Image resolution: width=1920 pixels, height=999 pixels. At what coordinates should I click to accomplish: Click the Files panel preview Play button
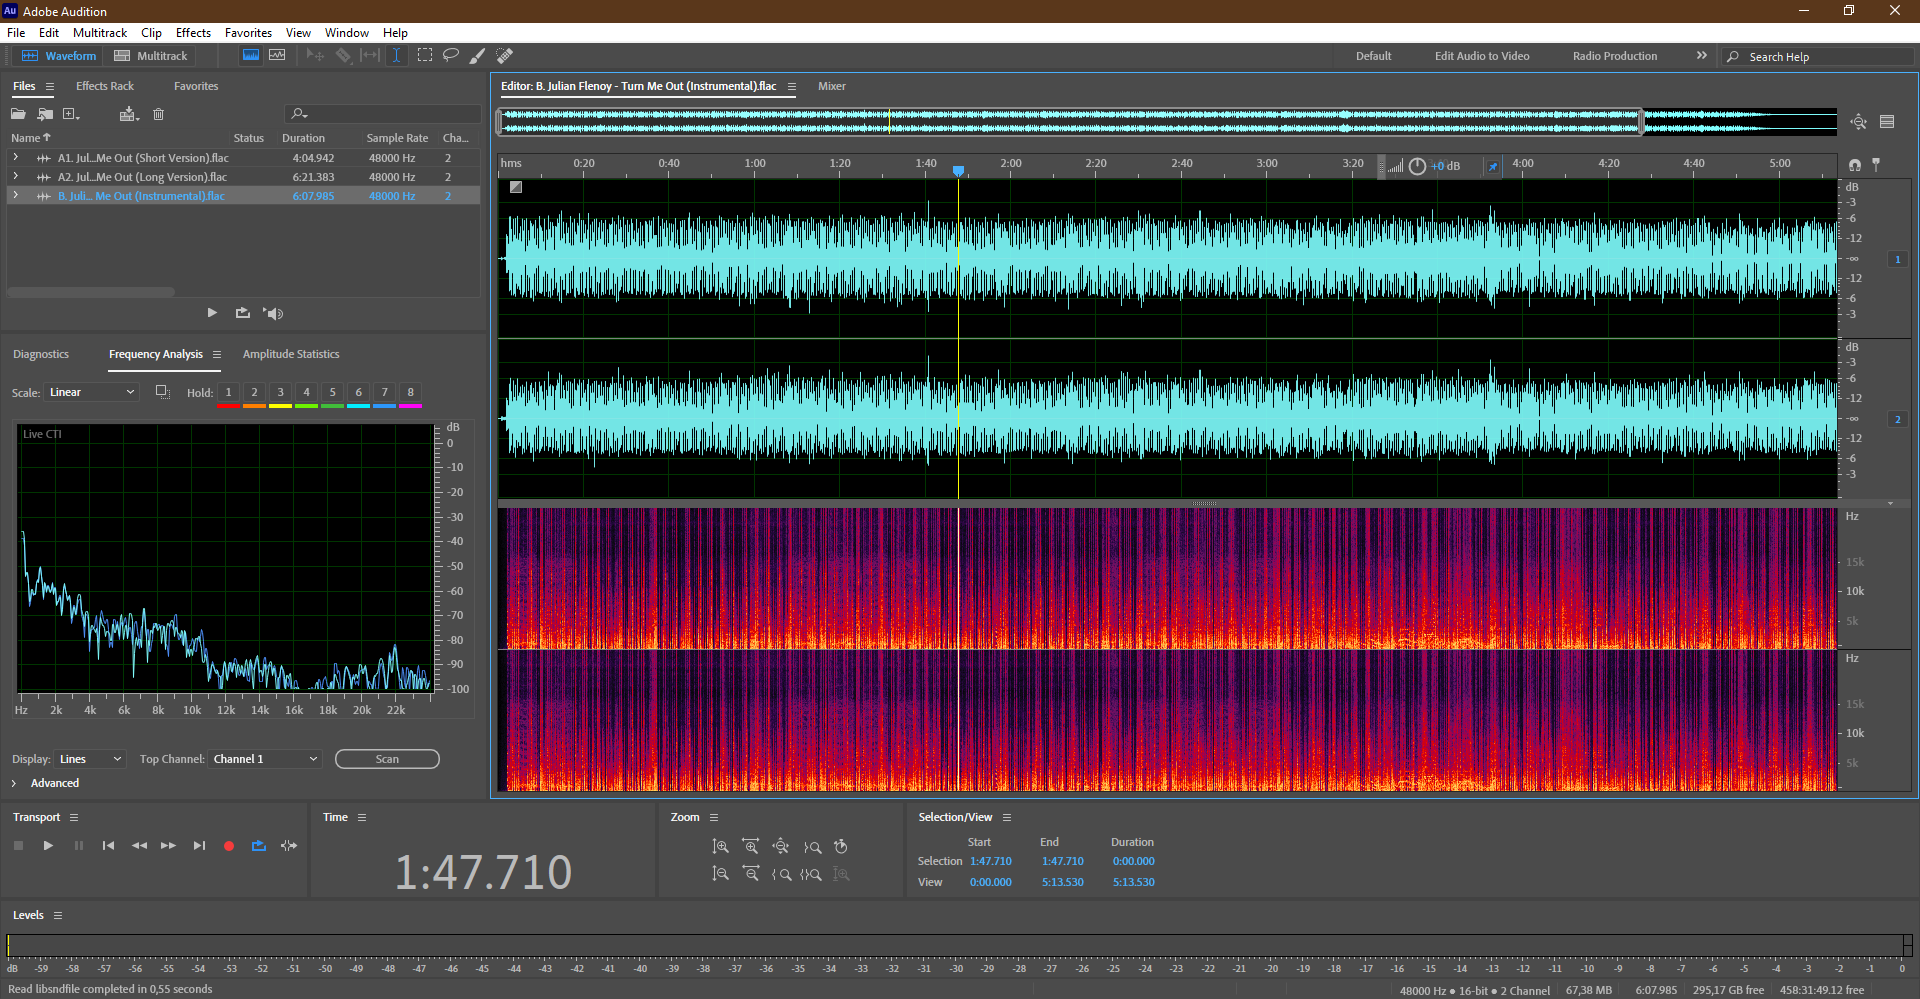[212, 313]
